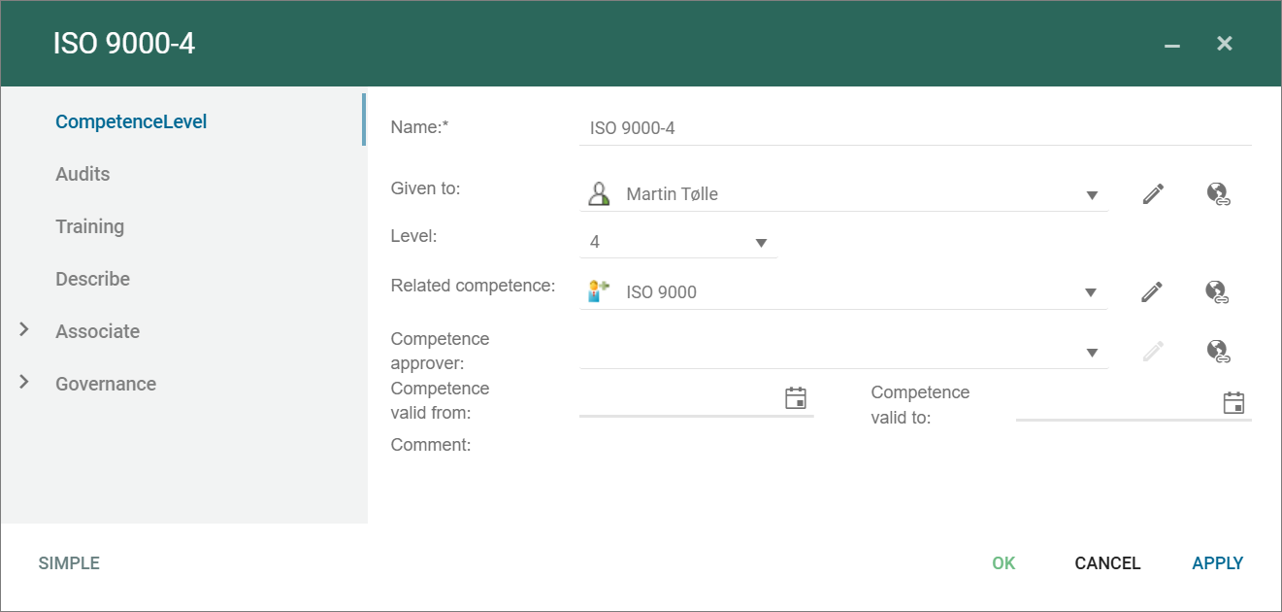Select the Describe tab
Image resolution: width=1282 pixels, height=612 pixels.
pyautogui.click(x=93, y=279)
